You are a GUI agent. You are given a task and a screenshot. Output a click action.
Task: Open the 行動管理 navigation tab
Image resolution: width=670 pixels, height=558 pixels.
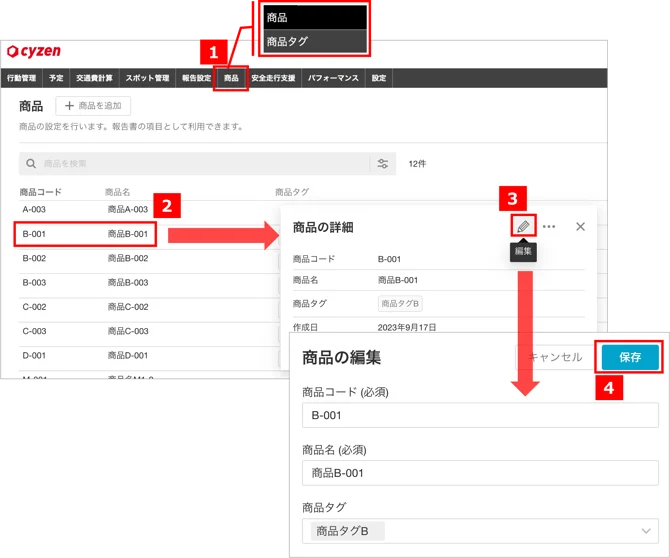pyautogui.click(x=21, y=78)
